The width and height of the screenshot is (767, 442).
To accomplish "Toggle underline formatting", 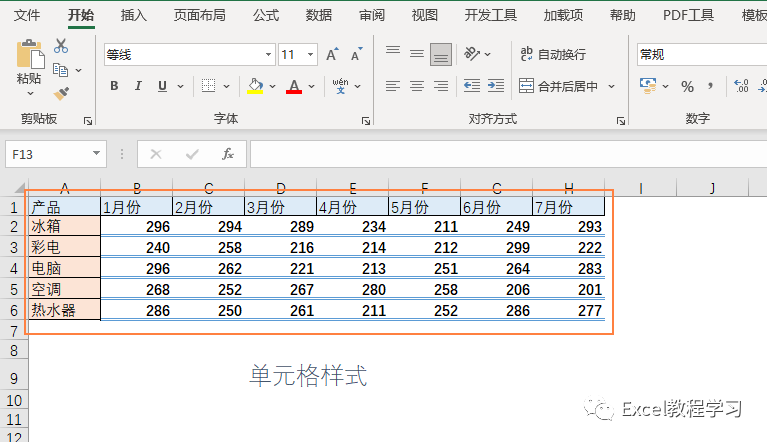I will click(x=162, y=86).
